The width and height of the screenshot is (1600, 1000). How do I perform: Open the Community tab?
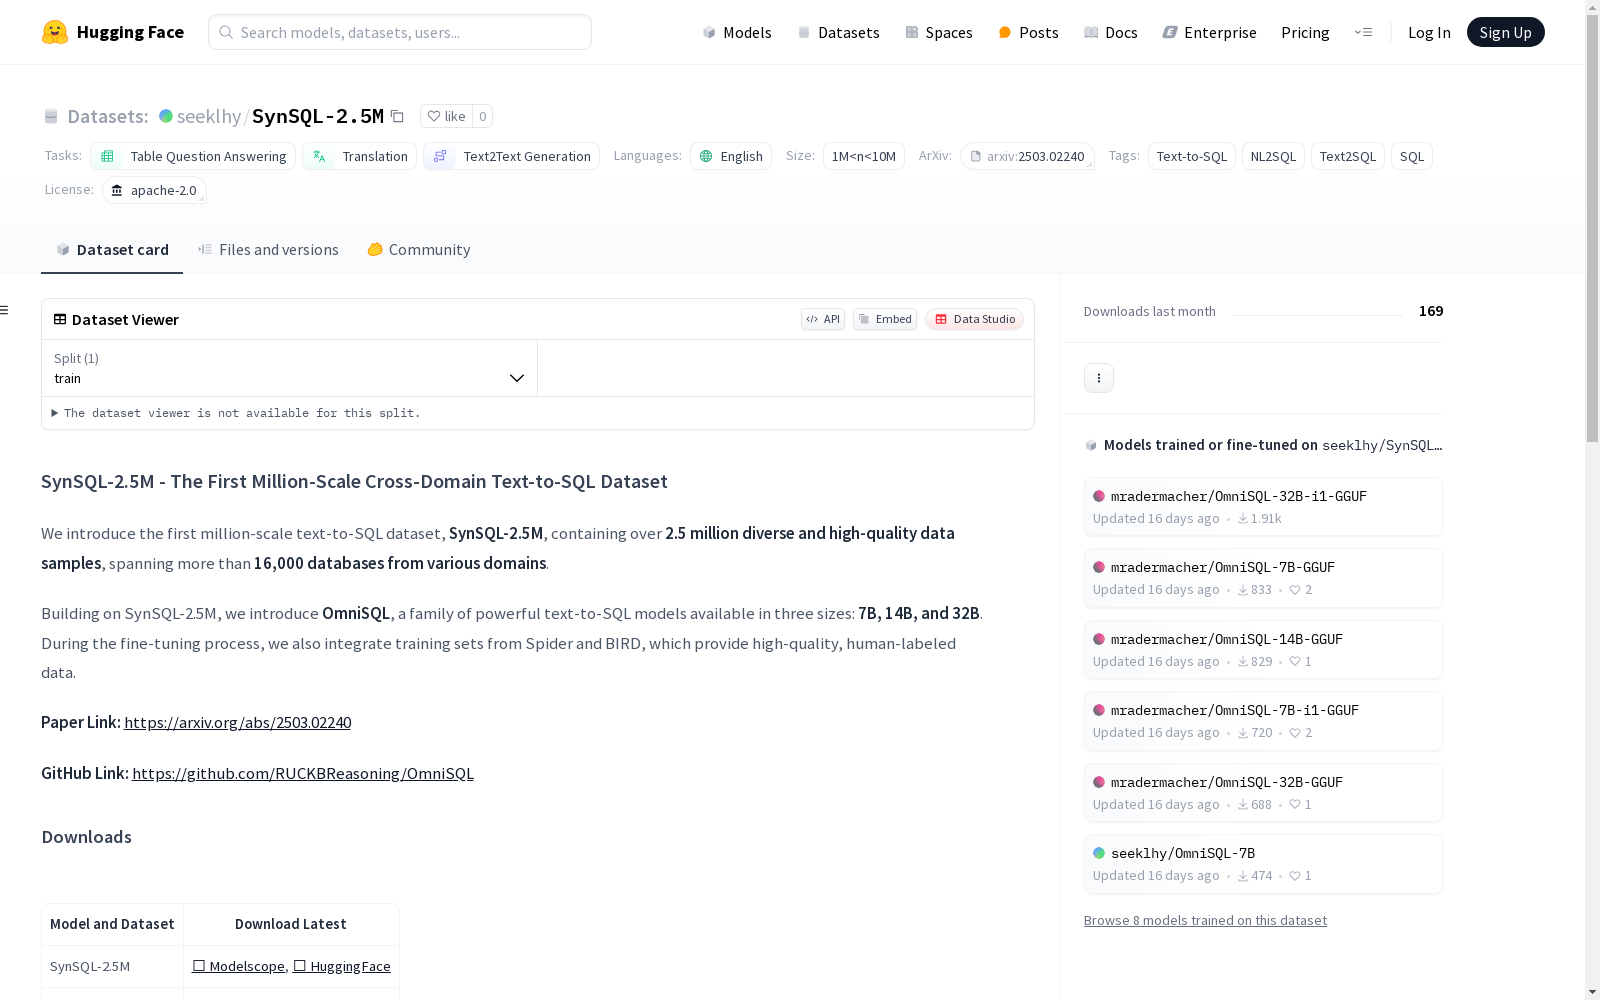pos(418,250)
